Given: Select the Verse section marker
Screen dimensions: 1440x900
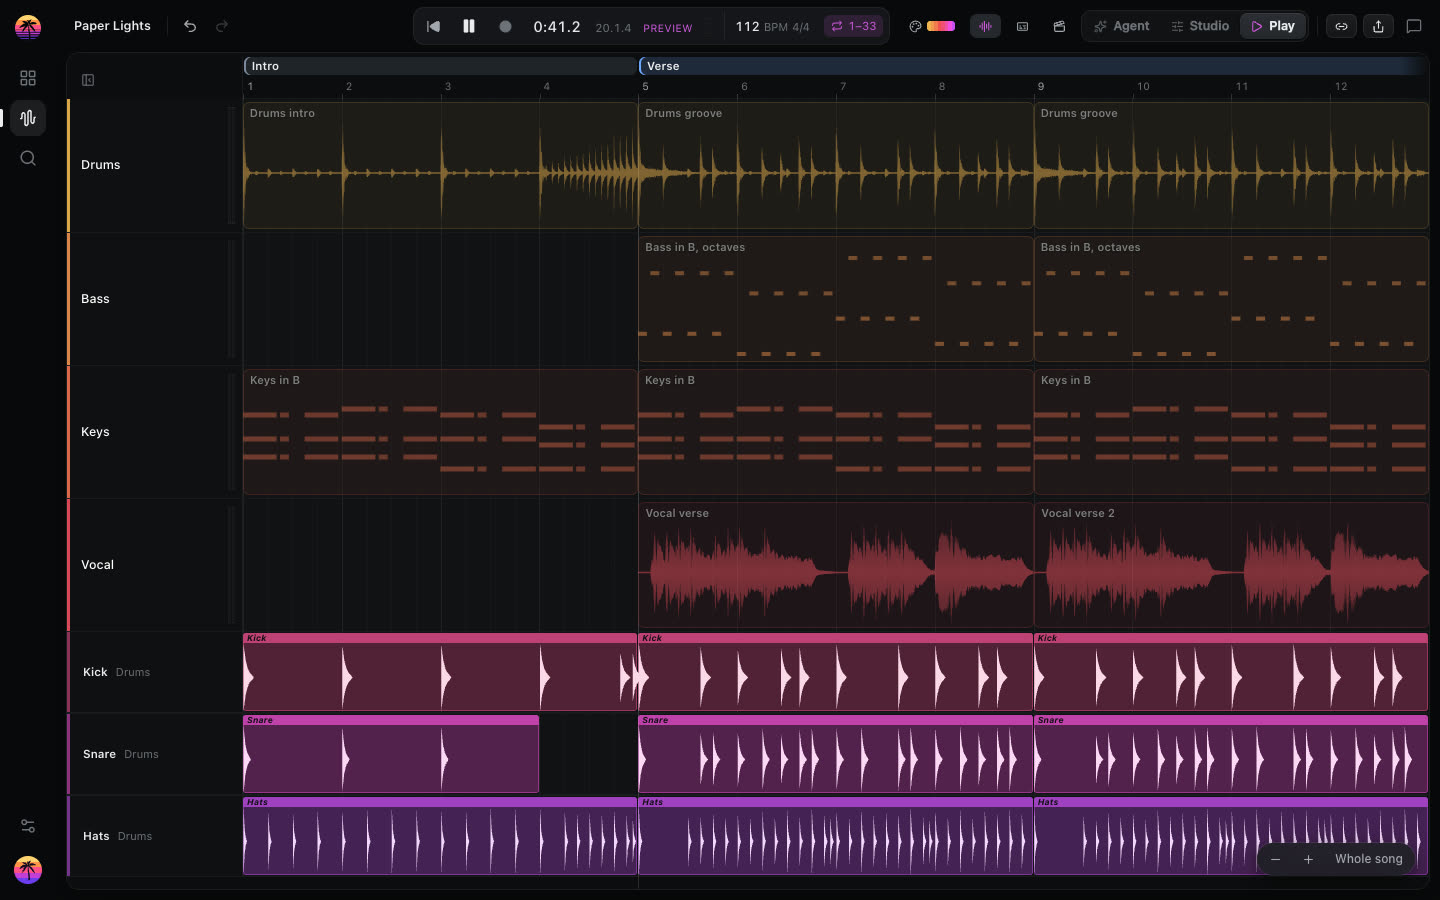Looking at the screenshot, I should click(x=1033, y=66).
